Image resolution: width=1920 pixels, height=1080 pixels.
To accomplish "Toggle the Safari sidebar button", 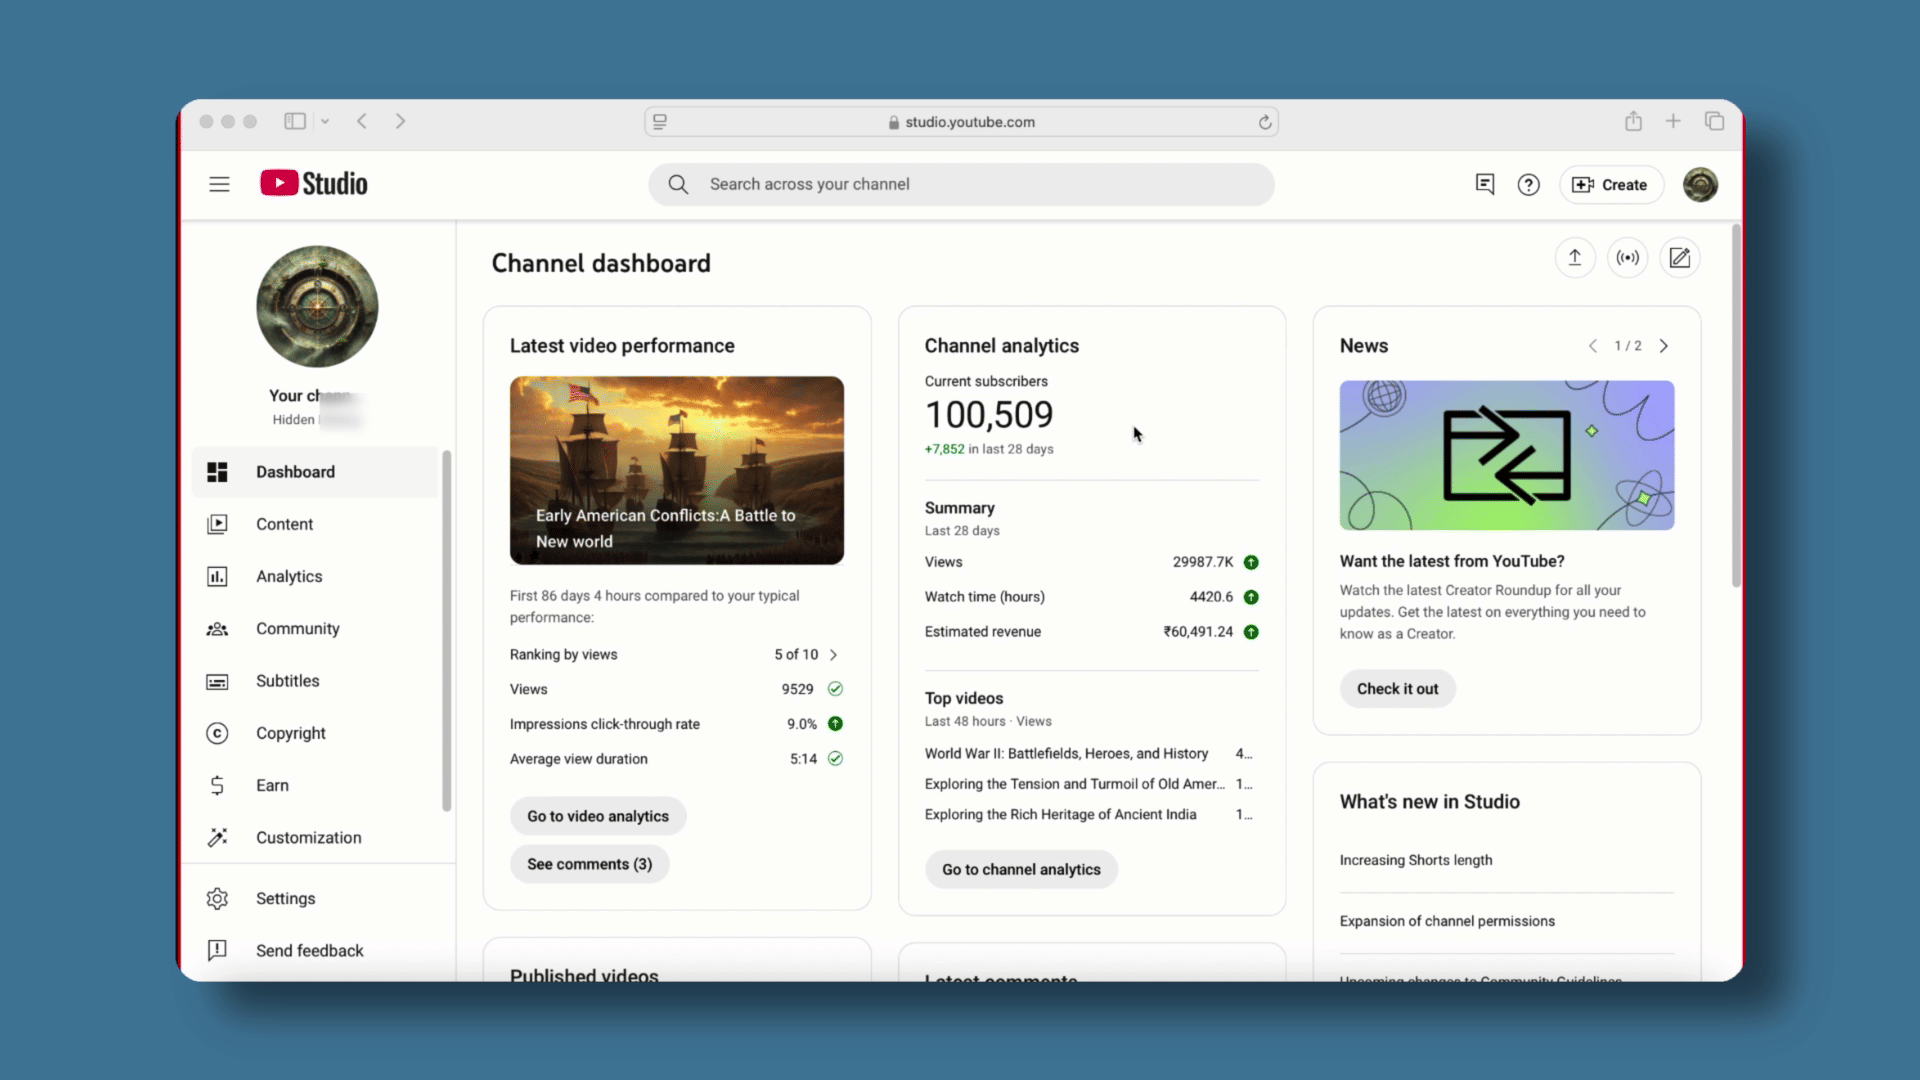I will coord(295,121).
